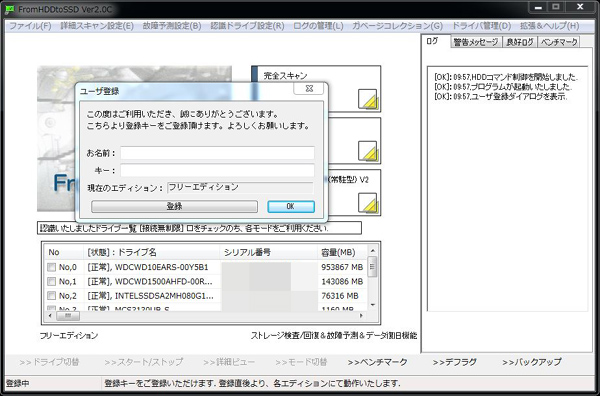
Task: Click >>ドライブ切替 link
Action: [49, 362]
